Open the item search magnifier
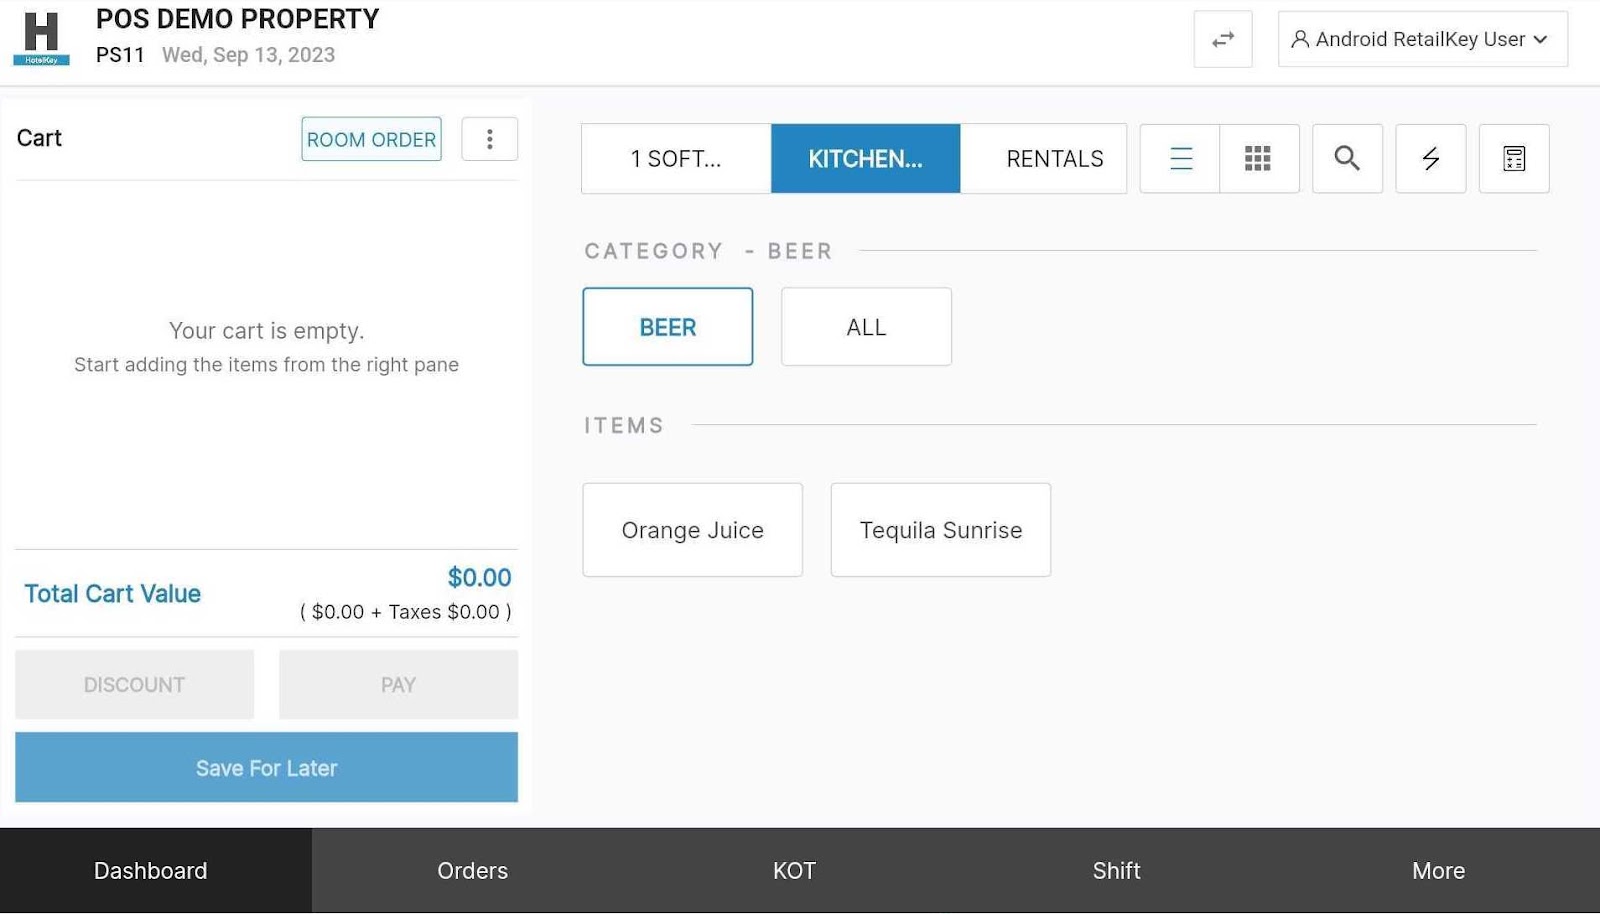Screen dimensions: 1600x914 tap(1347, 159)
